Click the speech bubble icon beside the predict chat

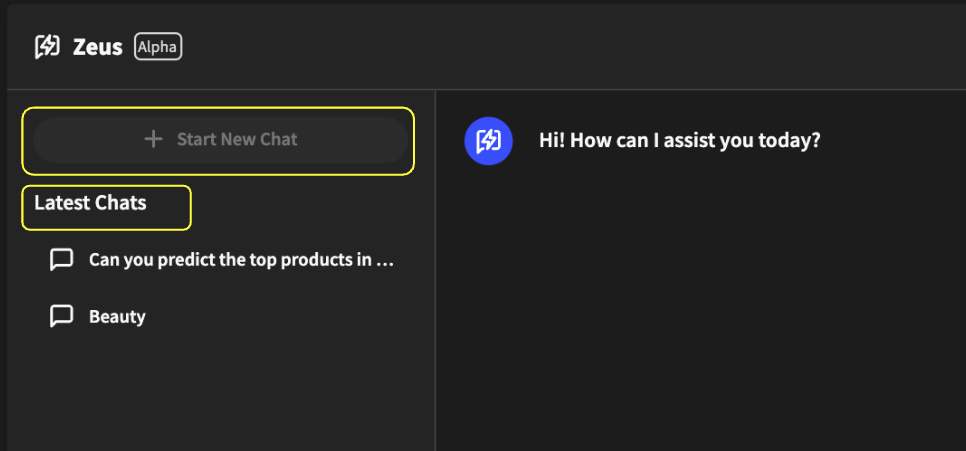61,260
